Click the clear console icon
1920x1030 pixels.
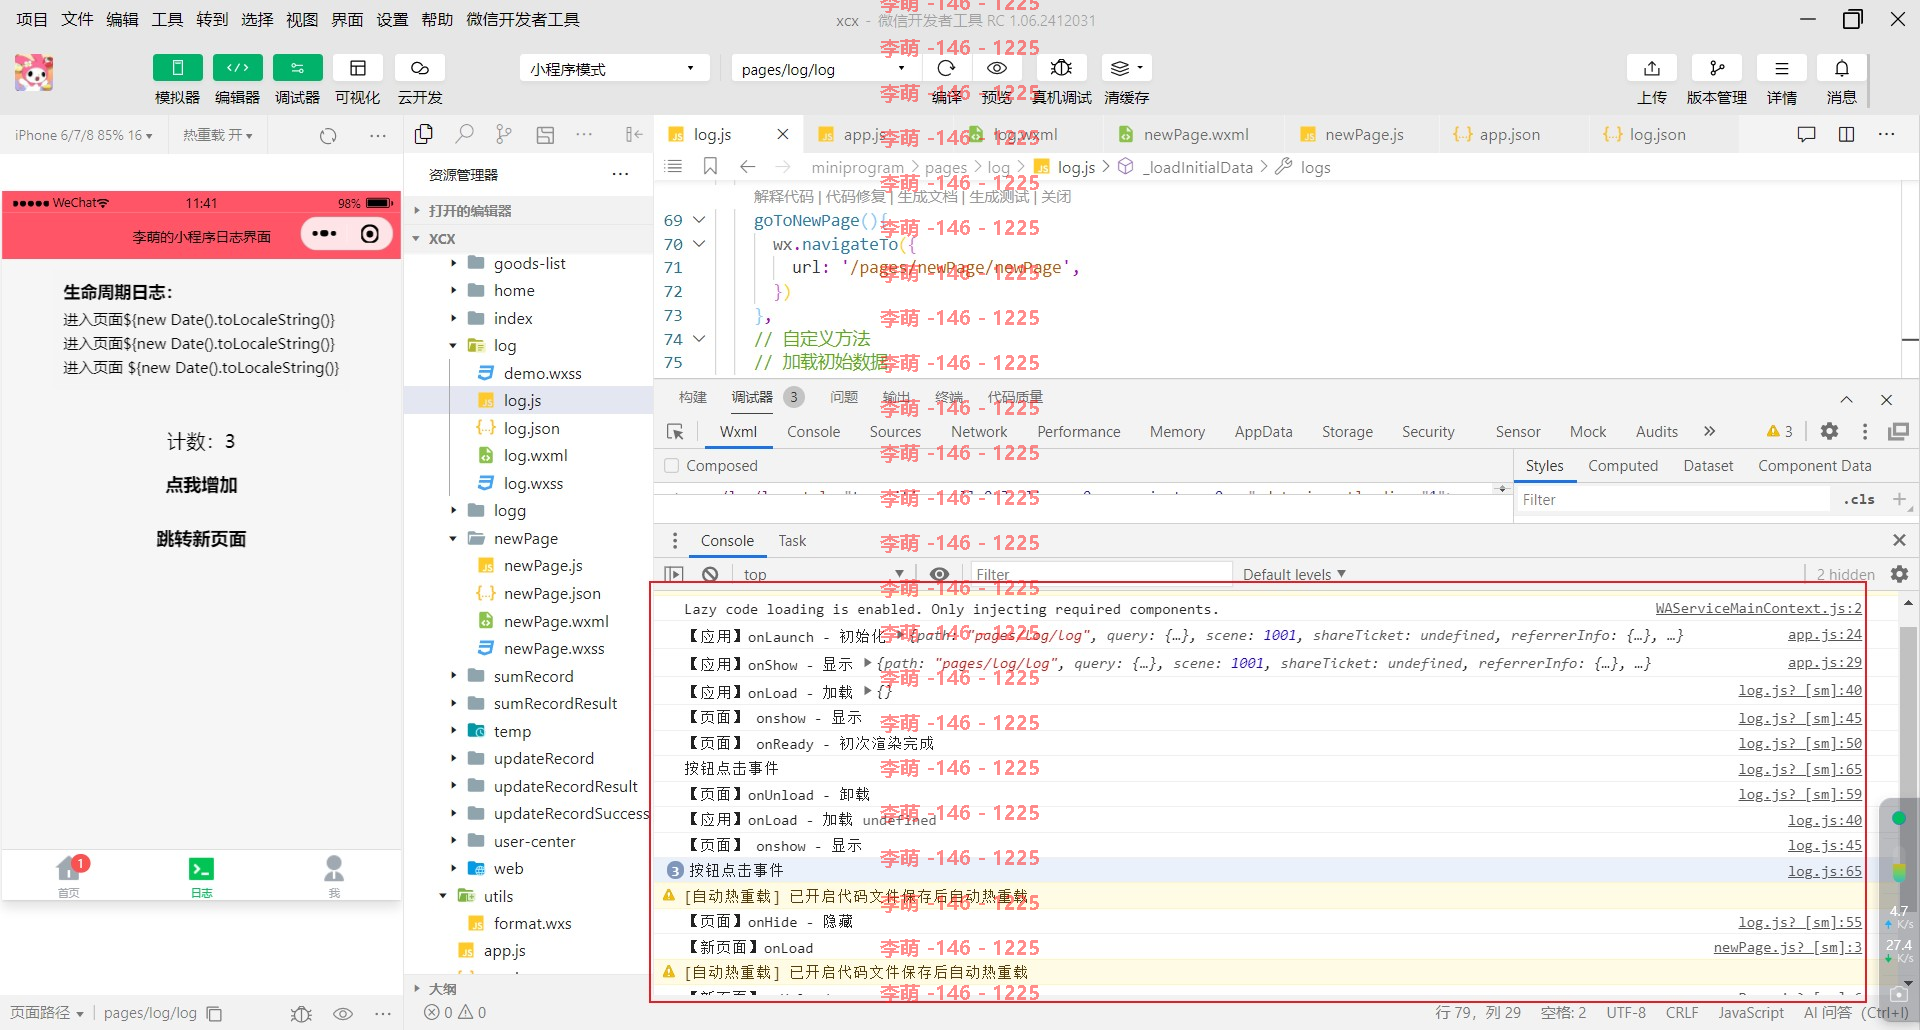click(x=710, y=574)
